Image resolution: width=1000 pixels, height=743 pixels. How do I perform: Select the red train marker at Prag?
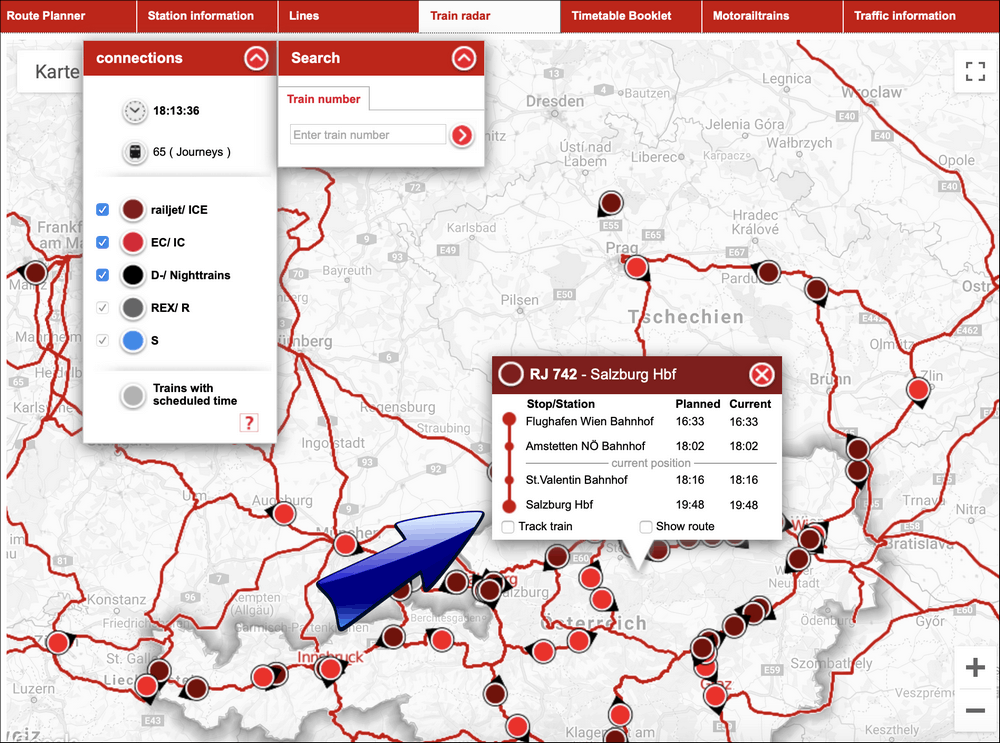pos(636,267)
